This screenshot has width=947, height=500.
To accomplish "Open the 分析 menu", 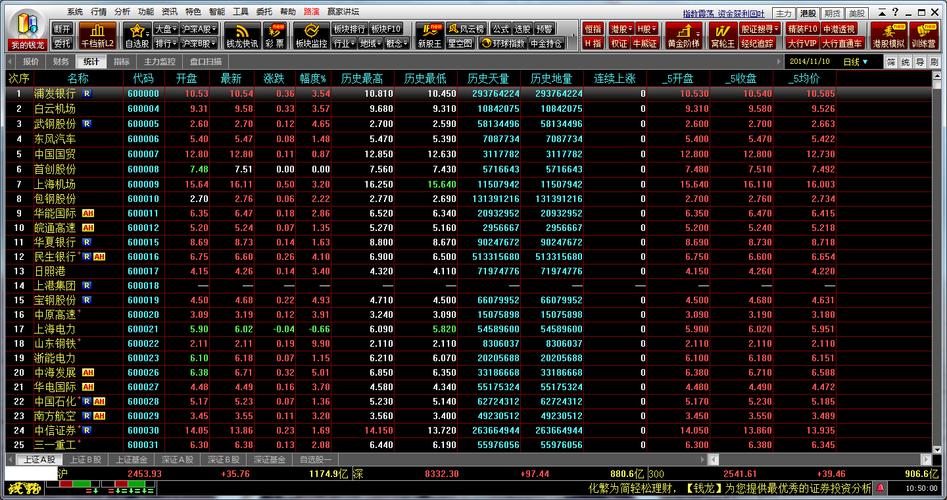I will (122, 11).
